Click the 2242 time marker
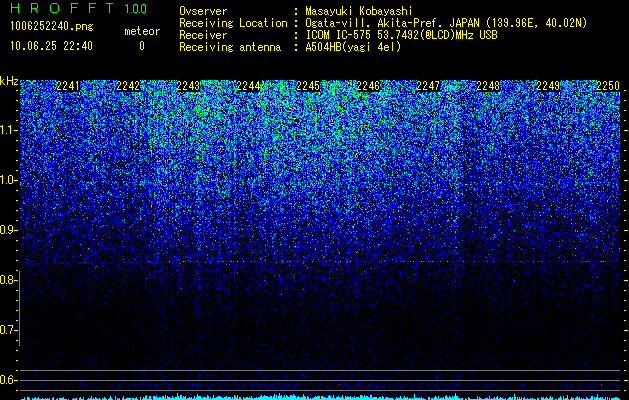629x400 pixels. point(128,86)
